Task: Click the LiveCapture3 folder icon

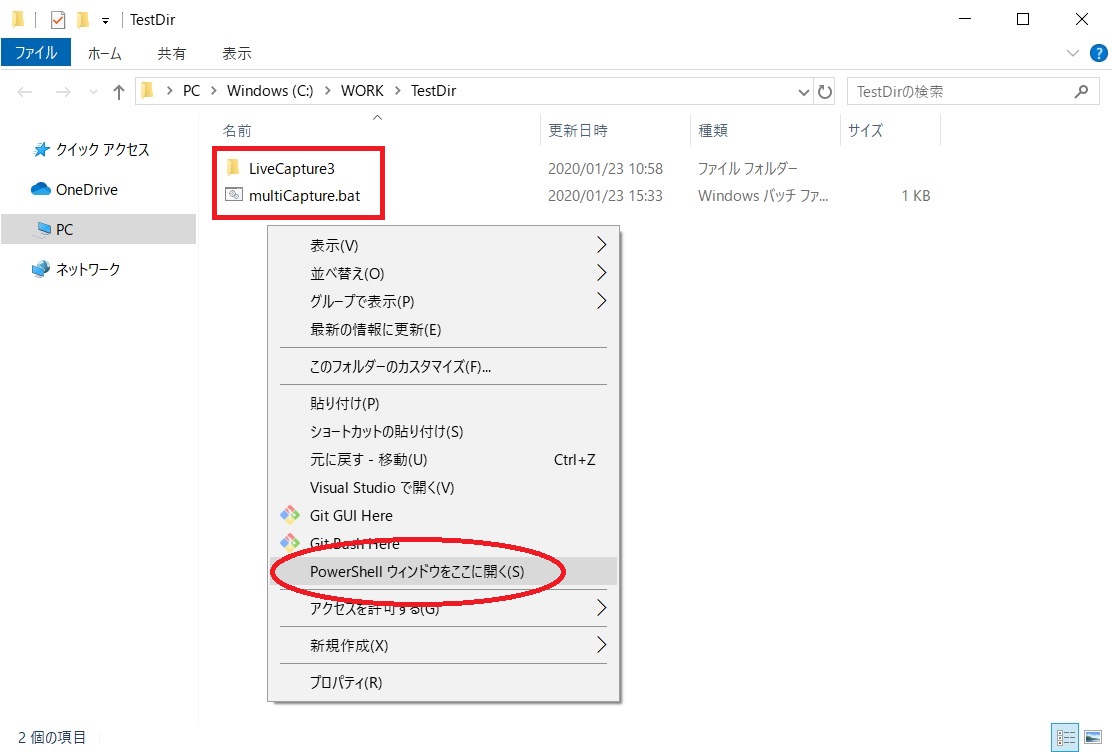Action: (x=233, y=167)
